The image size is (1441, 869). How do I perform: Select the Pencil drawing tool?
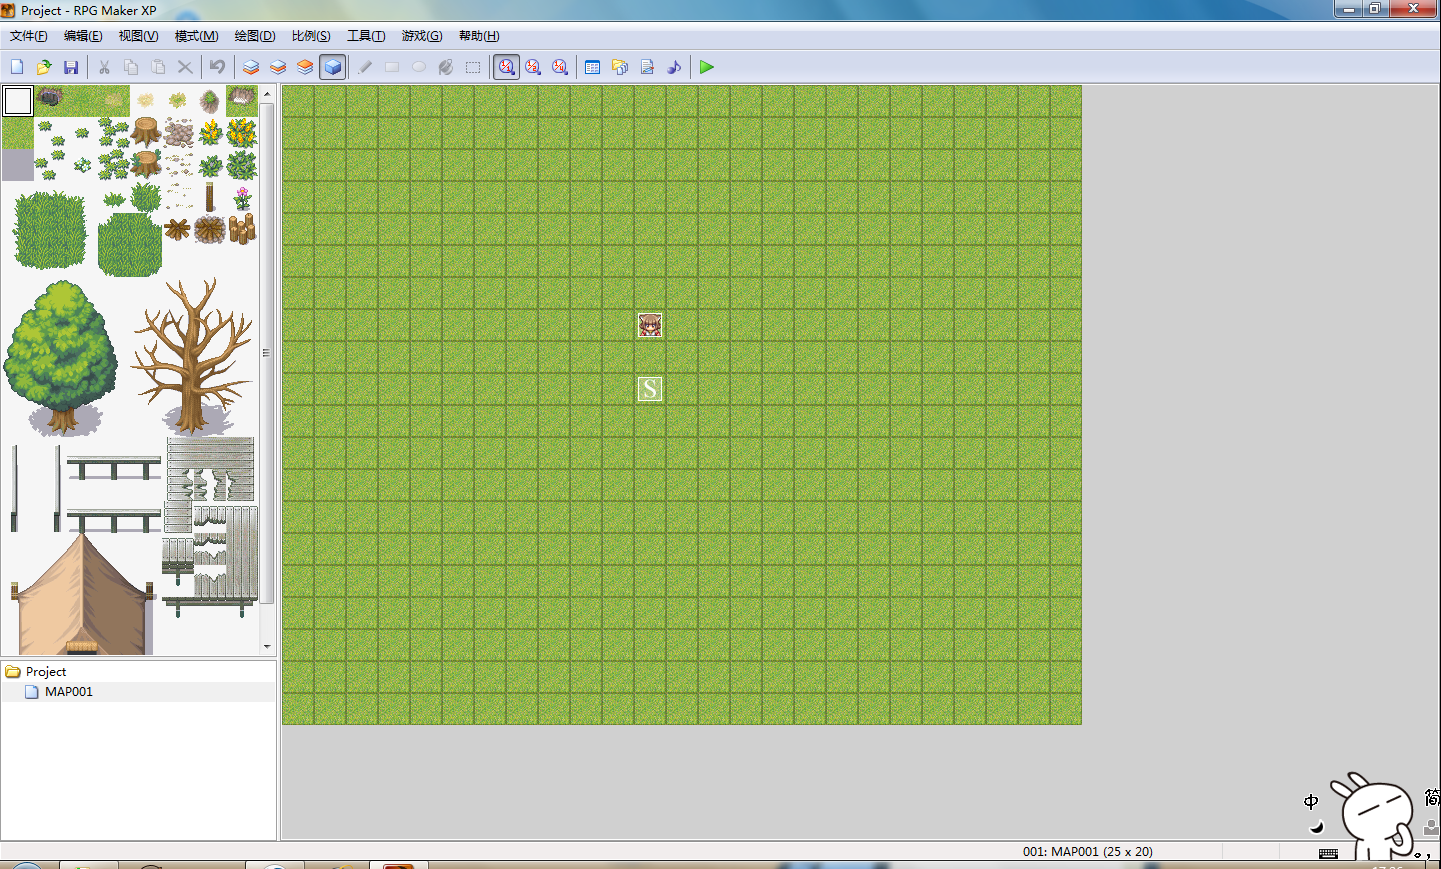pyautogui.click(x=365, y=67)
